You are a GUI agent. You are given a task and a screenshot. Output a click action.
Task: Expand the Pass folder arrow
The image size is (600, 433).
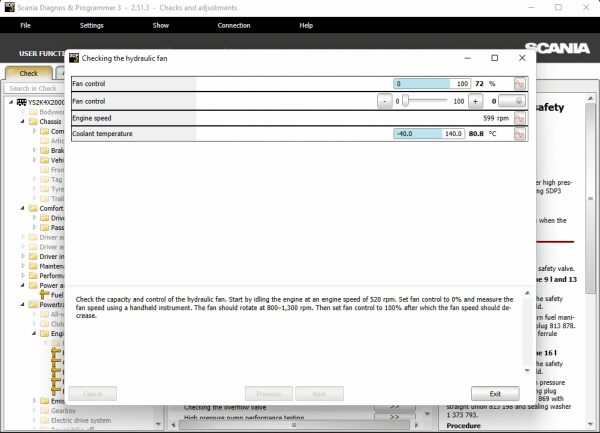point(34,228)
